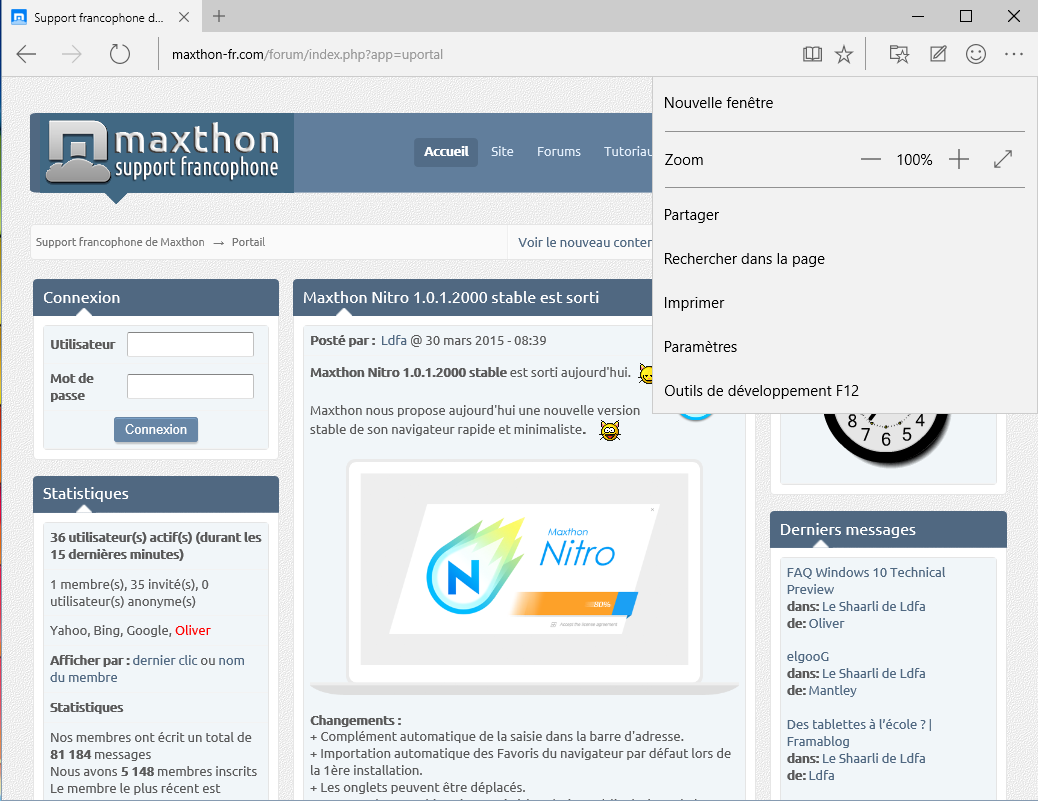Viewport: 1038px width, 801px height.
Task: Click author Mantley link
Action: point(832,690)
